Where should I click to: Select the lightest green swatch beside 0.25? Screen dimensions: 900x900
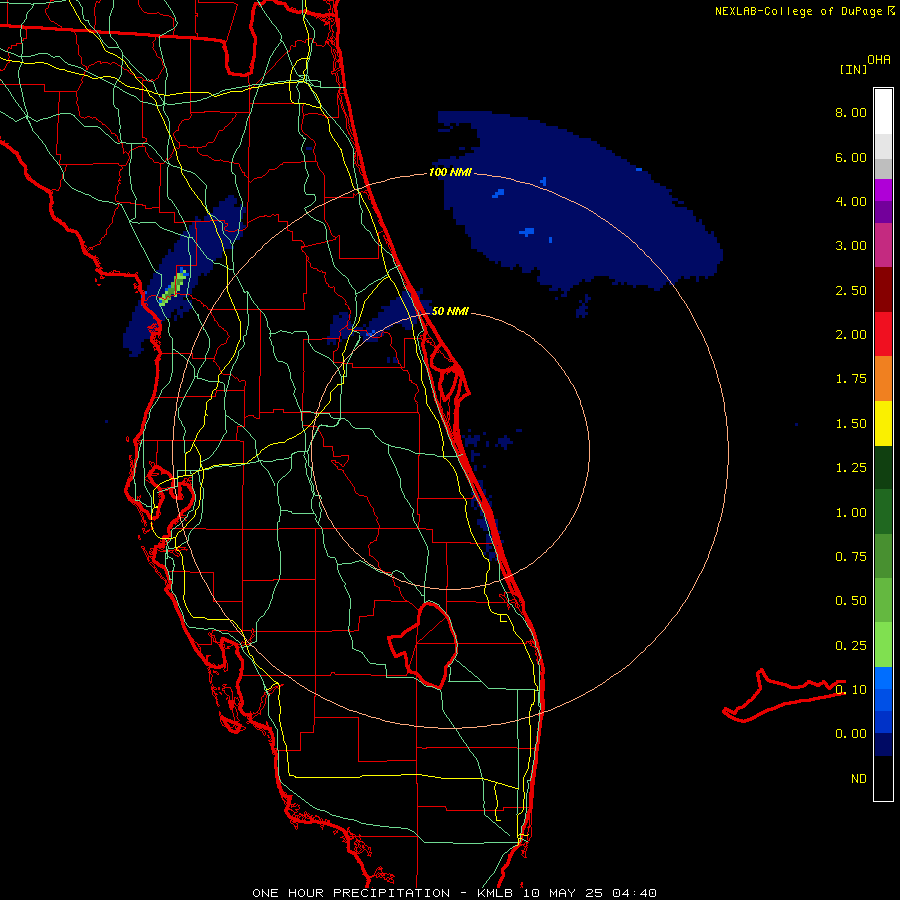(883, 645)
